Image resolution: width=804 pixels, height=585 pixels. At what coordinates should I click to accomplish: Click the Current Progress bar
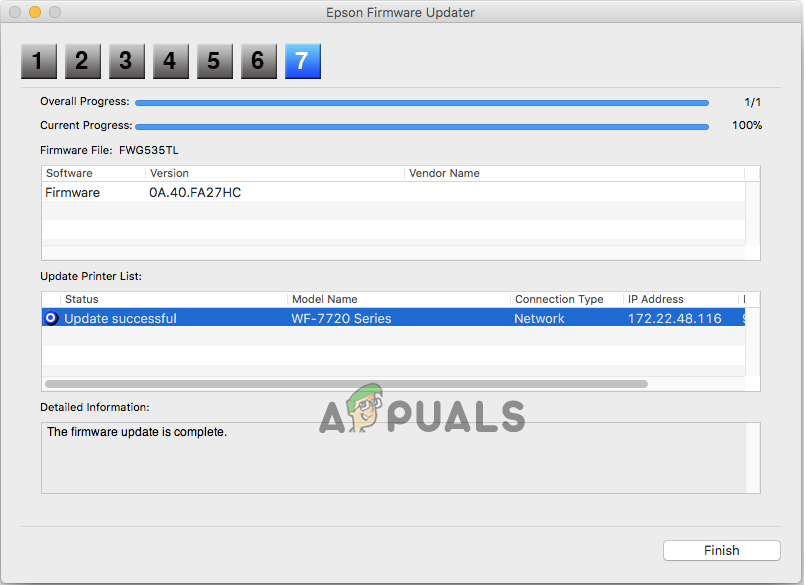point(421,127)
